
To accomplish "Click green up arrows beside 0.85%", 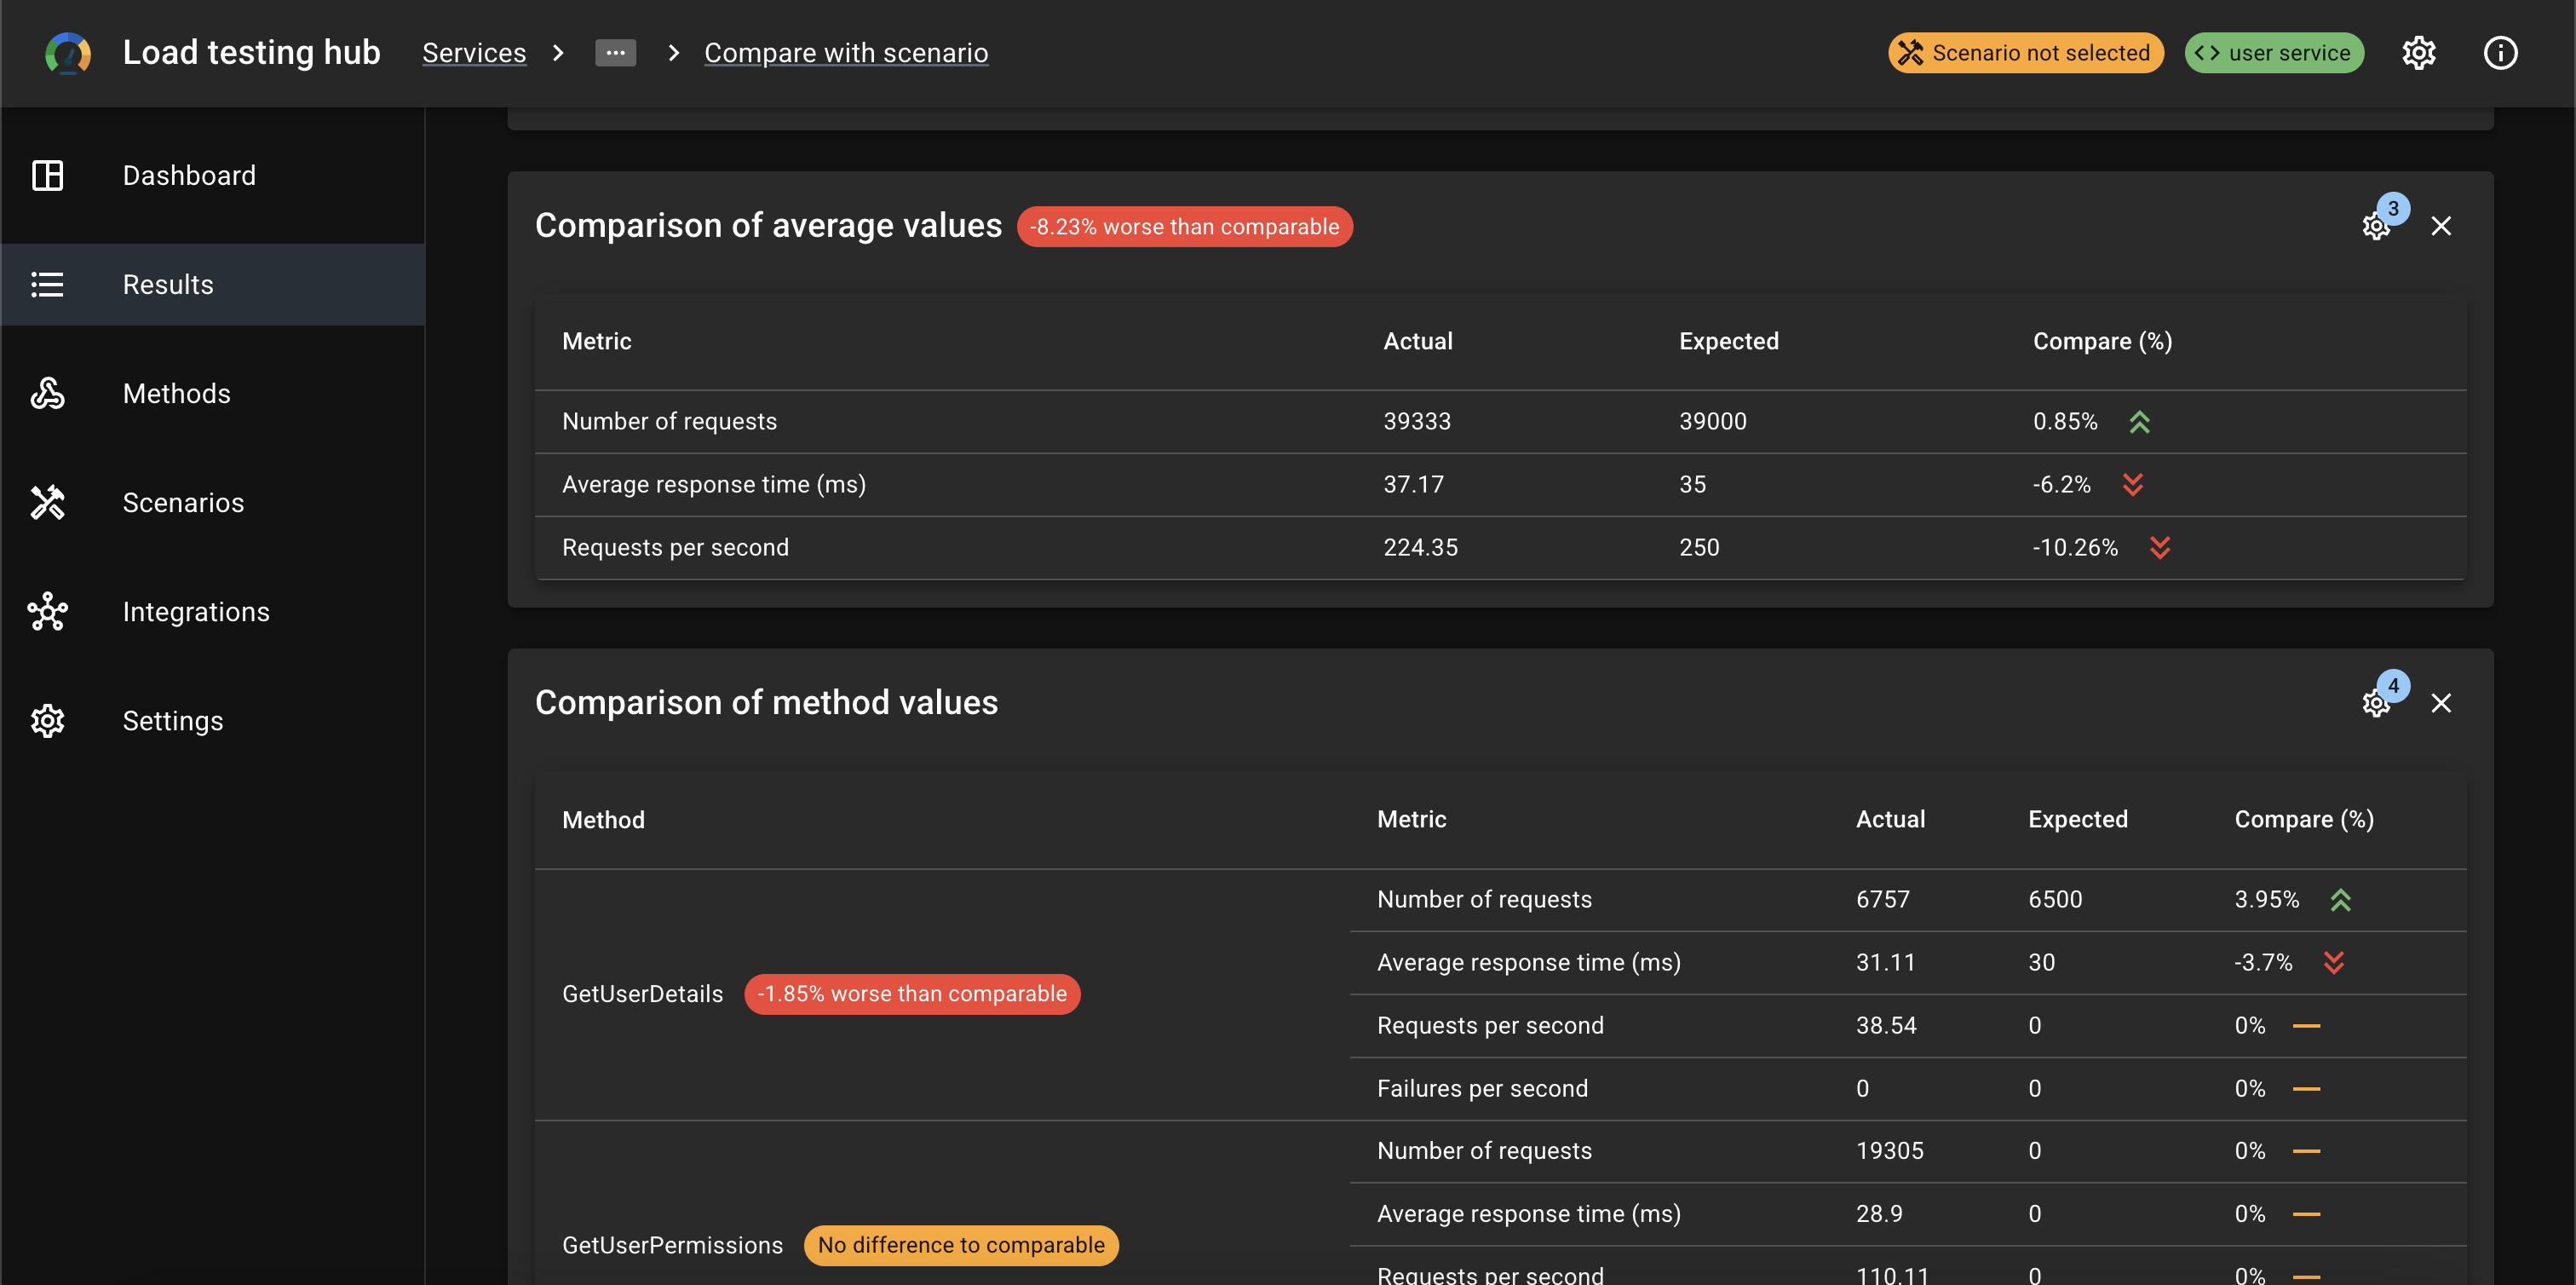I will click(x=2139, y=422).
